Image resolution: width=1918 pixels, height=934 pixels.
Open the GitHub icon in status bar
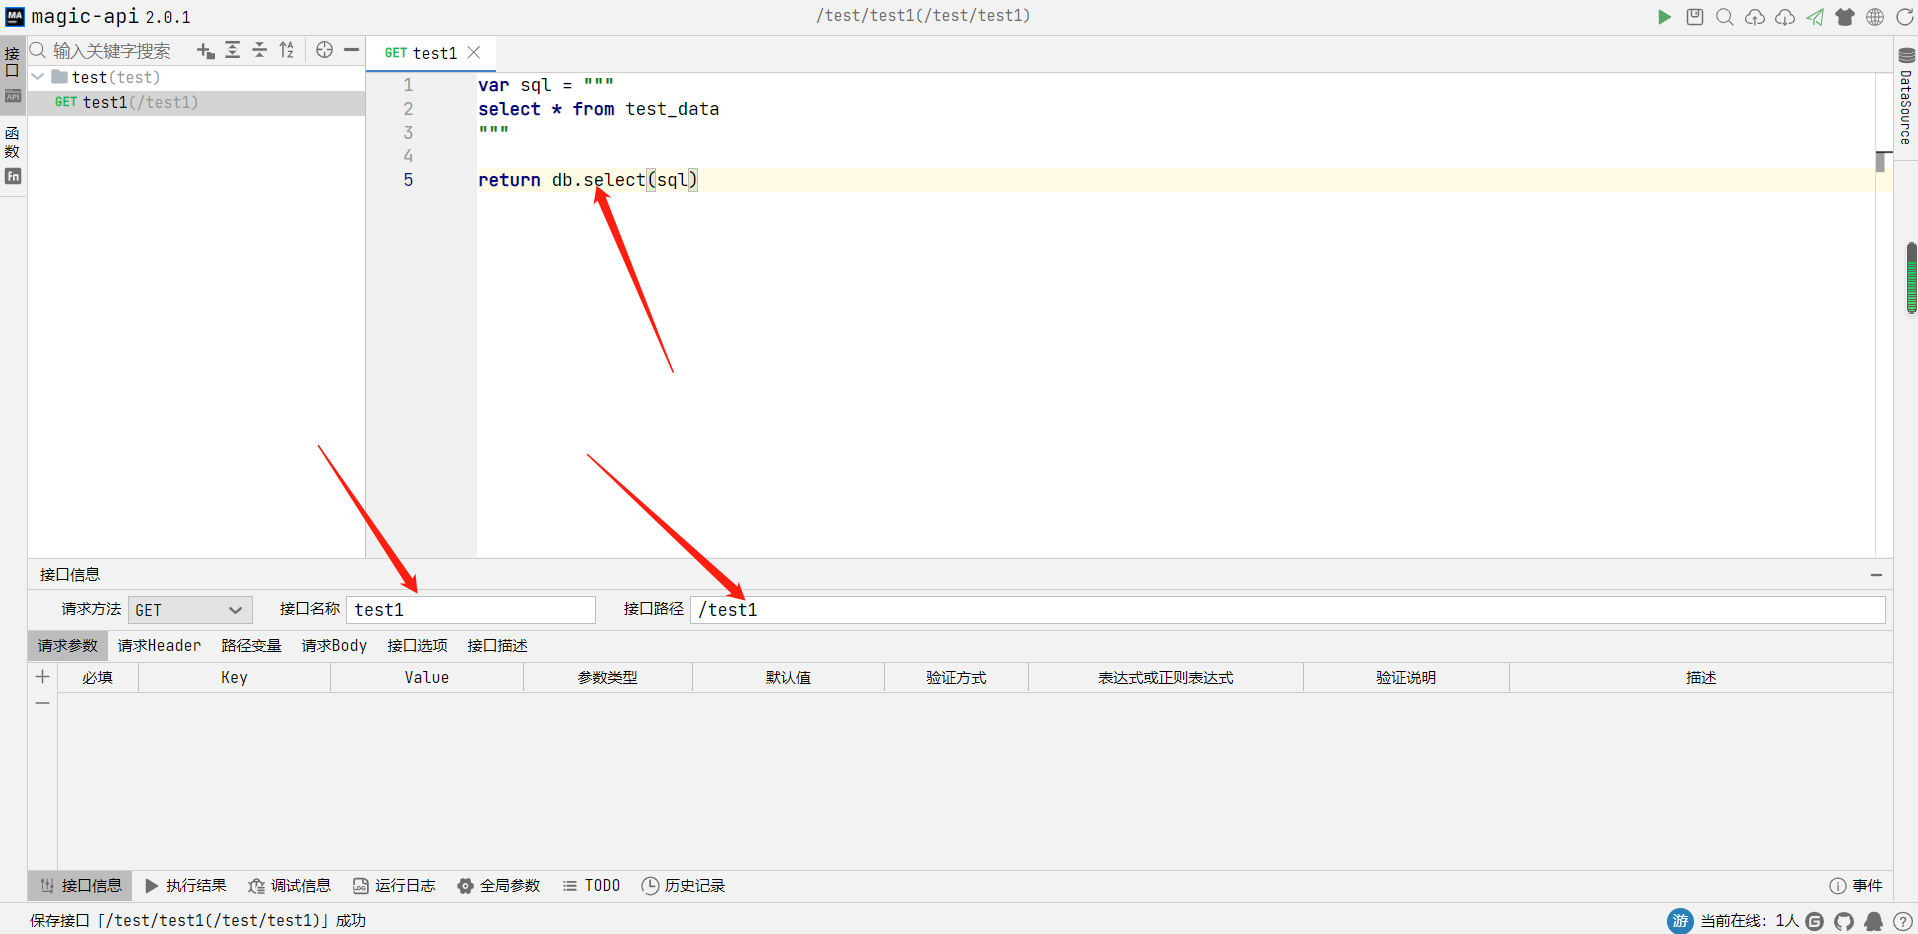click(x=1844, y=921)
